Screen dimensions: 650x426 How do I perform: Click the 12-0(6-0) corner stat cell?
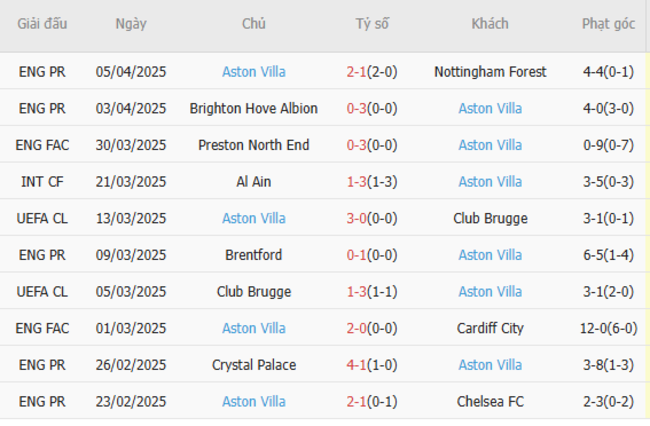tap(608, 328)
